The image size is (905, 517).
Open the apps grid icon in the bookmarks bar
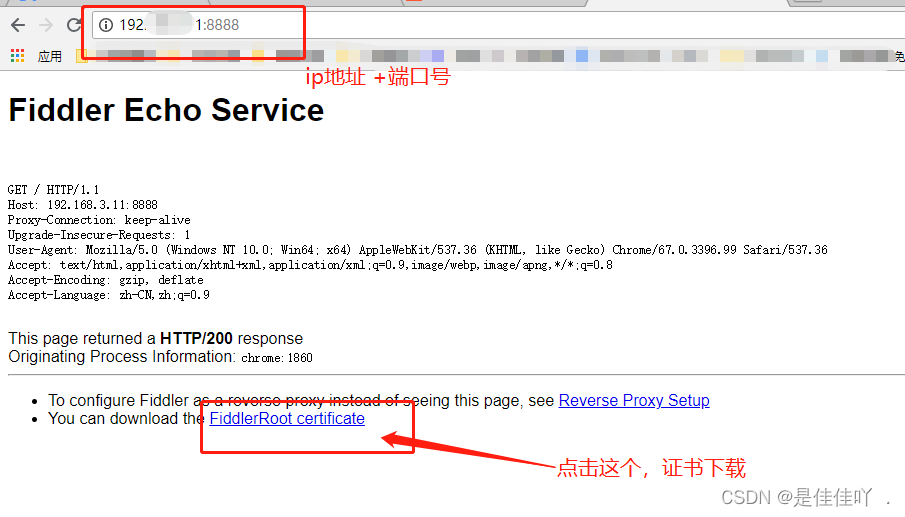click(x=17, y=55)
